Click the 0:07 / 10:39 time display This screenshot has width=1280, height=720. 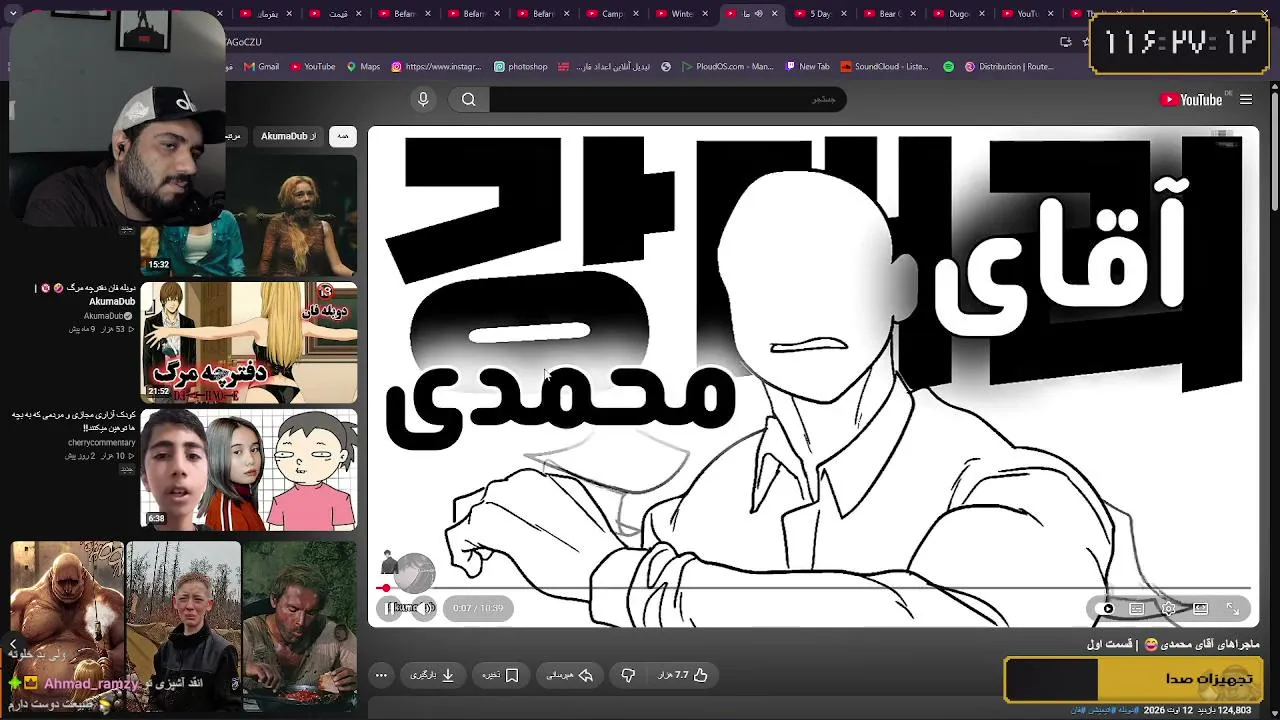(x=478, y=608)
